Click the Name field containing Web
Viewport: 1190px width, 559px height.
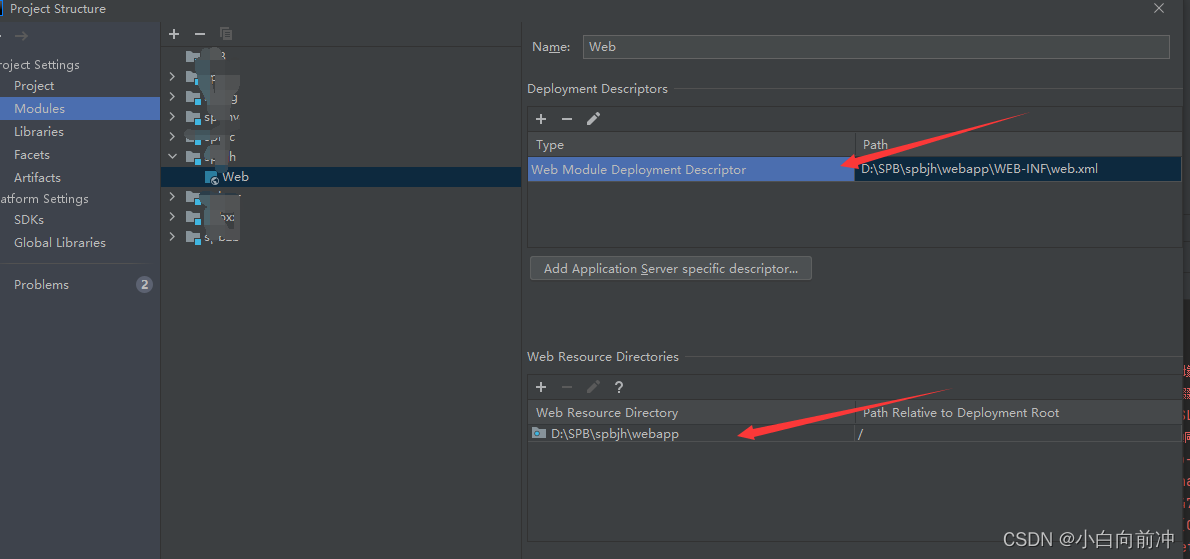tap(875, 47)
